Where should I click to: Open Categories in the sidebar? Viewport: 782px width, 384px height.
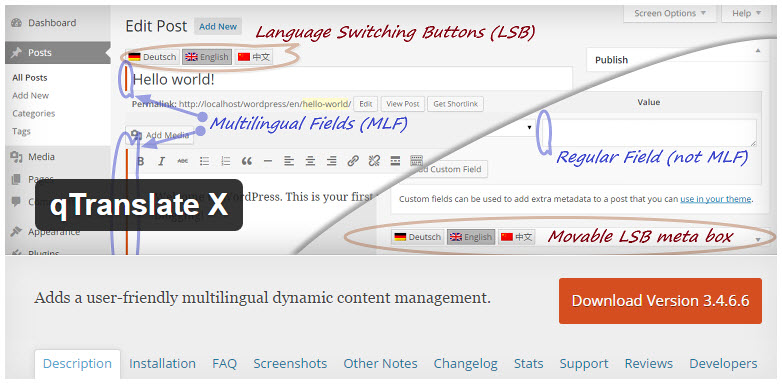tap(33, 113)
